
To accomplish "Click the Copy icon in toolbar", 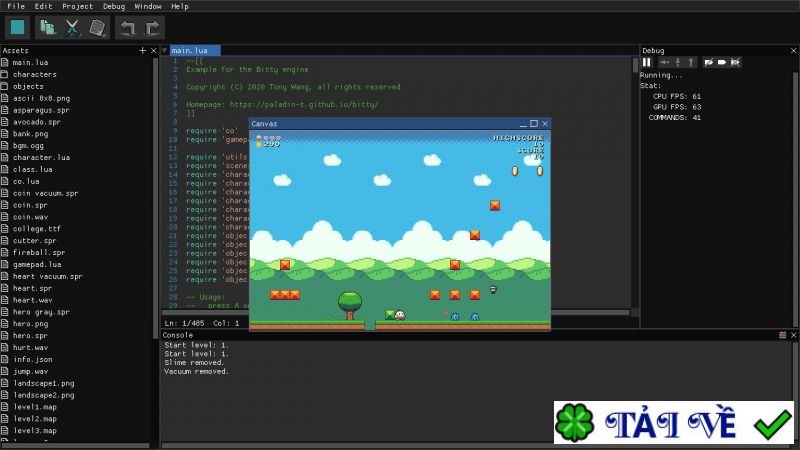I will [47, 28].
